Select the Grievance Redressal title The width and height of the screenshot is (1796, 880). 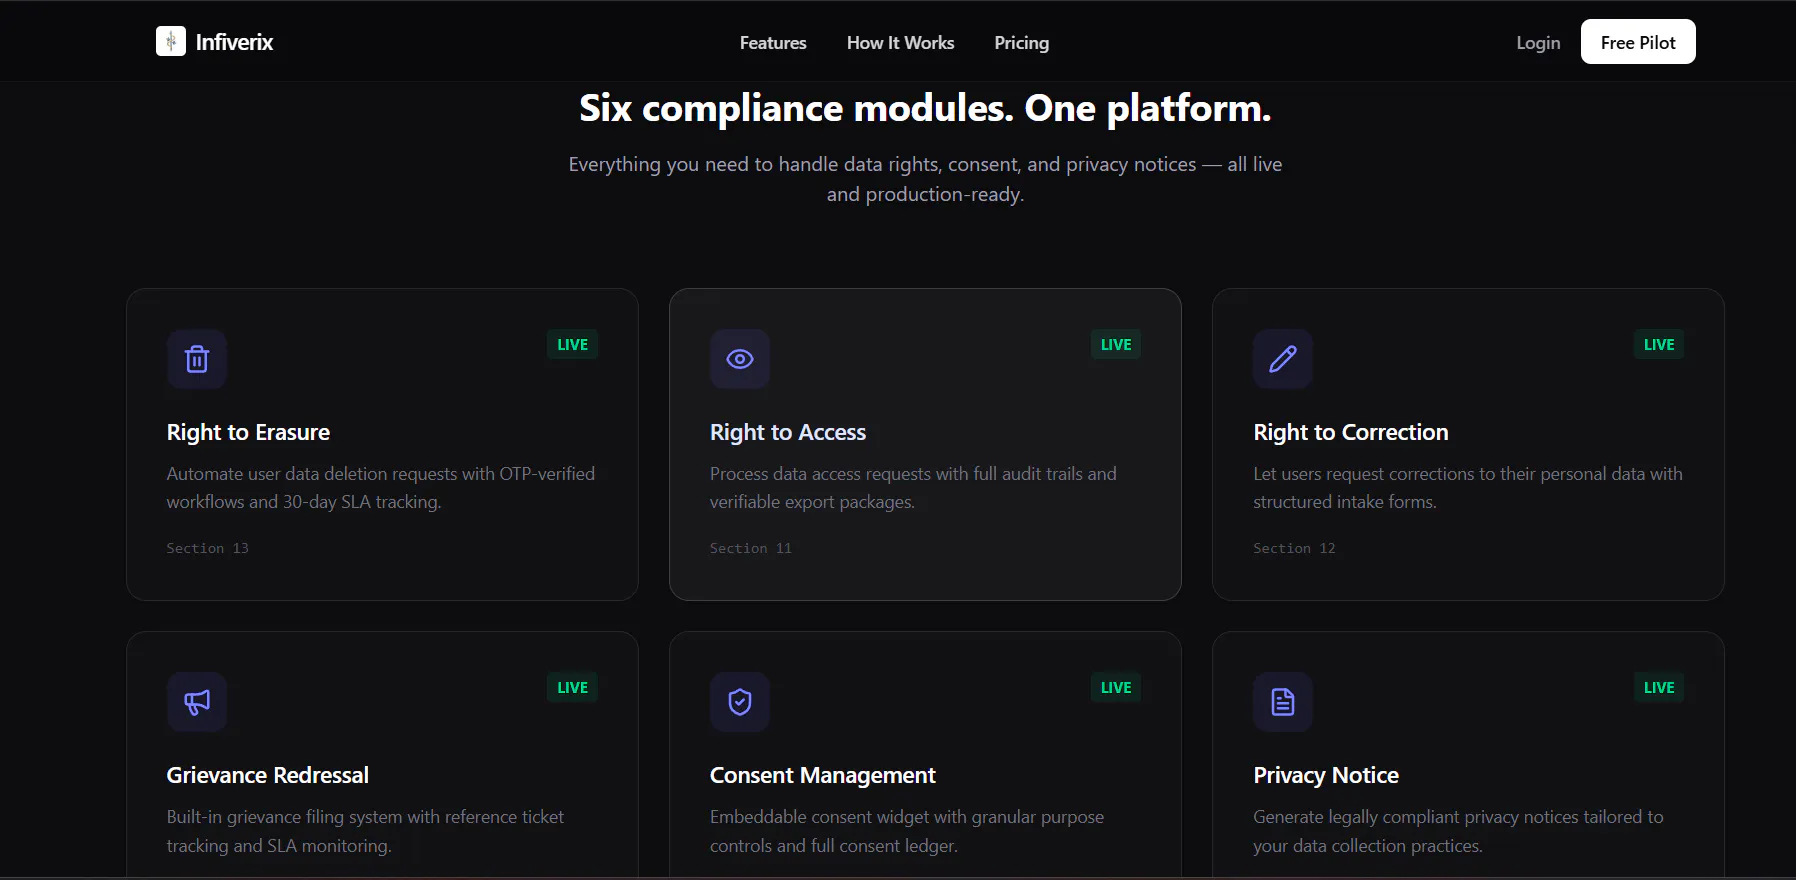(268, 775)
